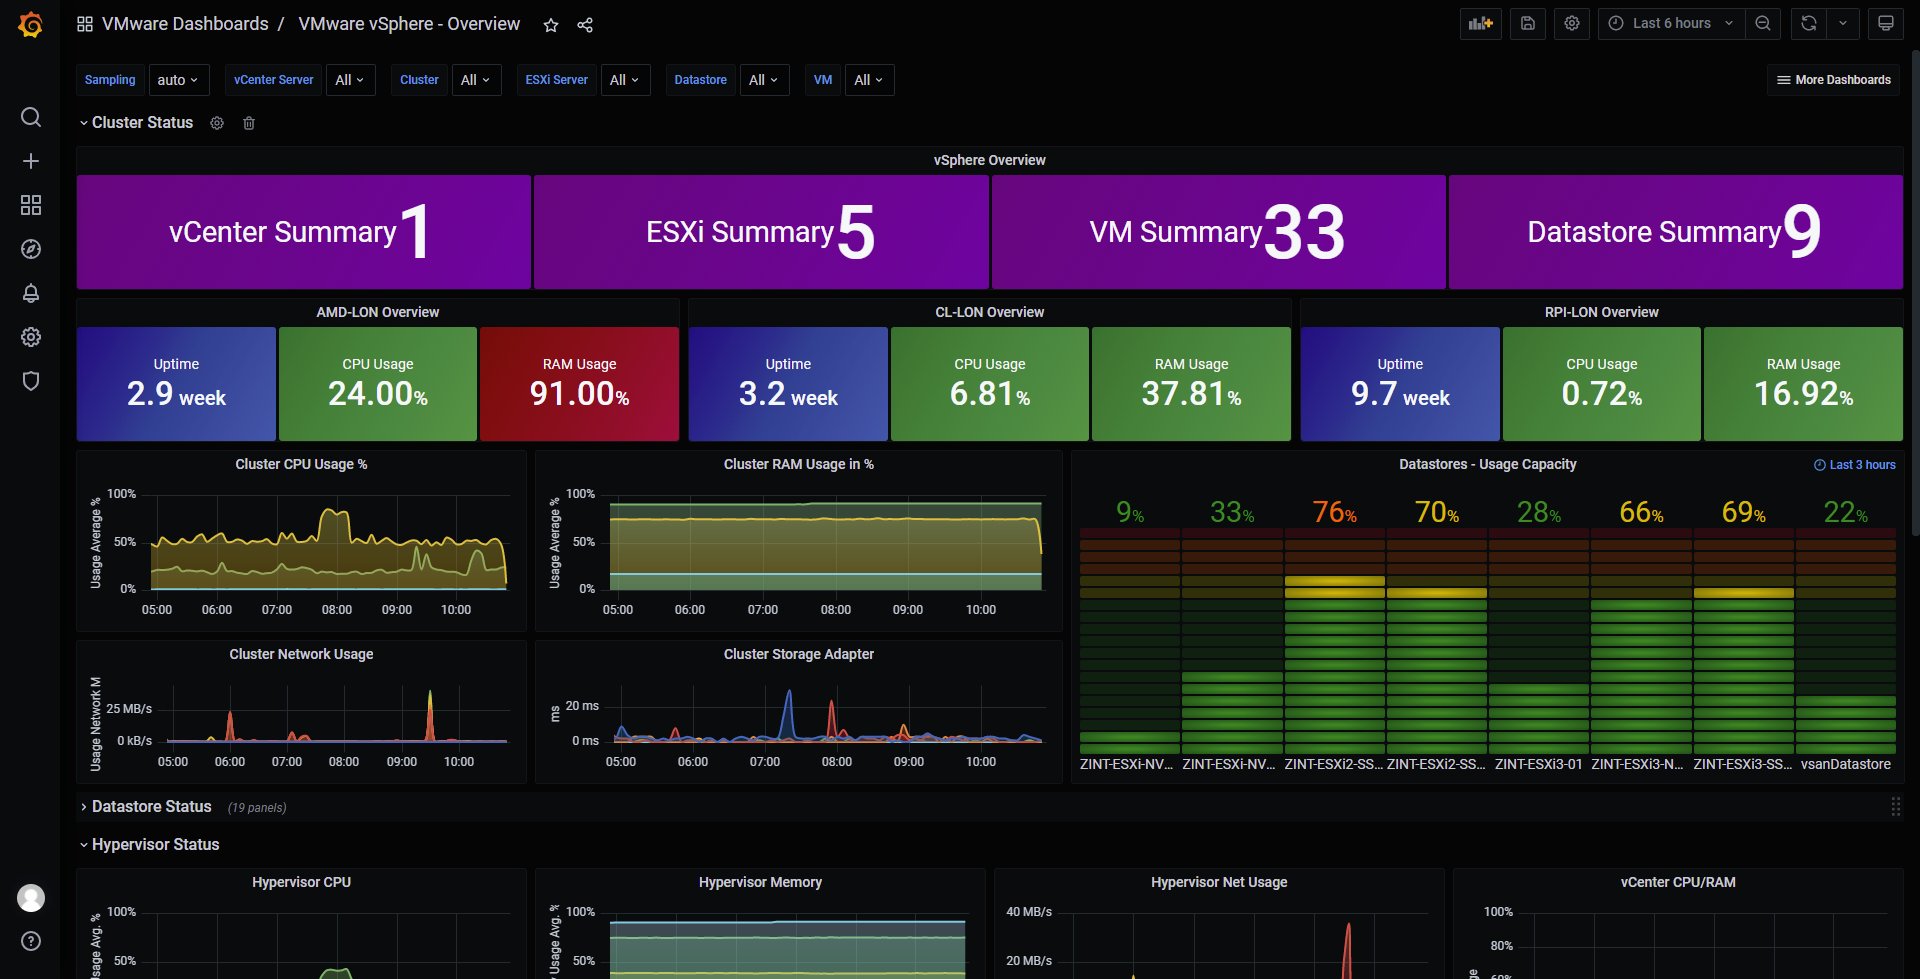Open Cluster Status row settings gear

[217, 123]
